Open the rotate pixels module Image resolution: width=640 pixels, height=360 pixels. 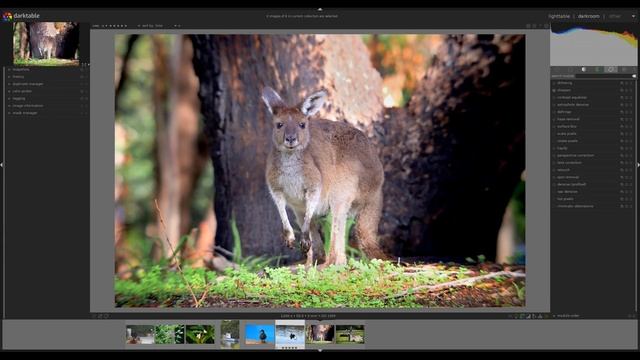pyautogui.click(x=567, y=141)
